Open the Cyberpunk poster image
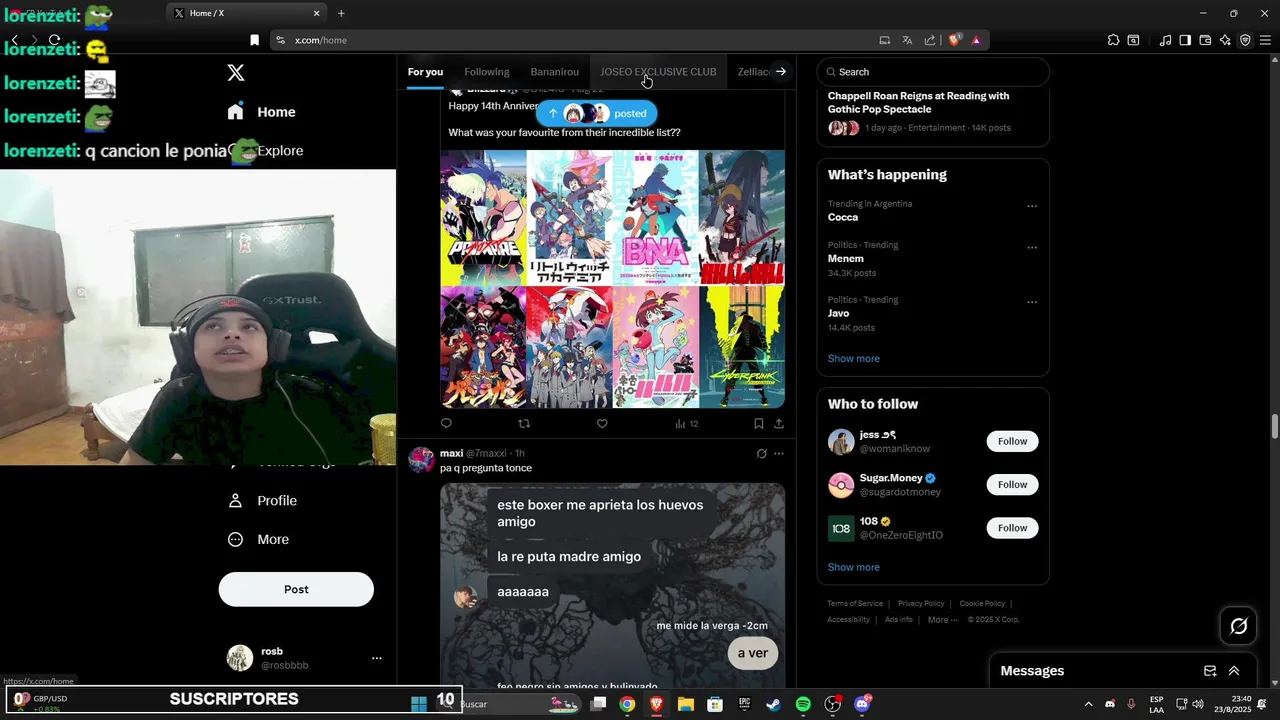 tap(742, 347)
